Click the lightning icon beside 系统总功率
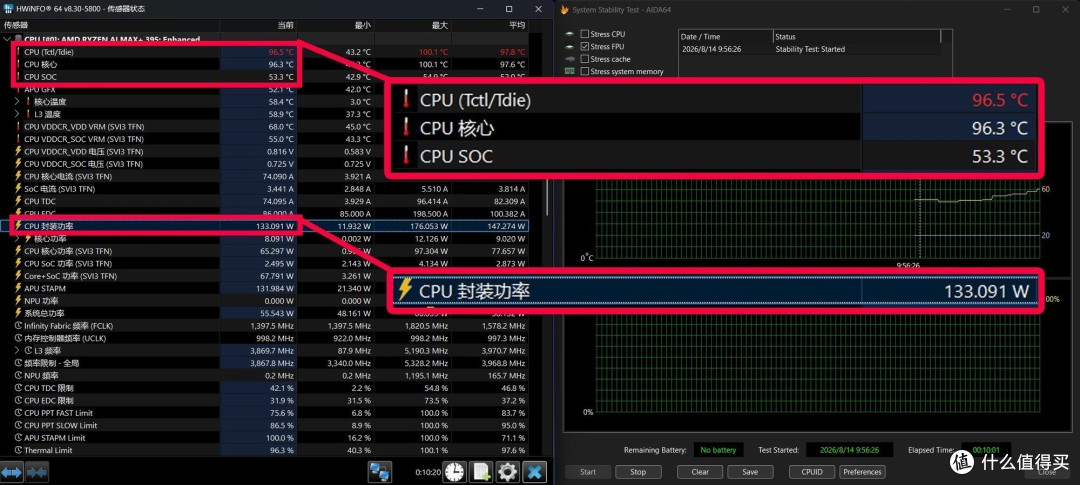The height and width of the screenshot is (485, 1080). 19,313
